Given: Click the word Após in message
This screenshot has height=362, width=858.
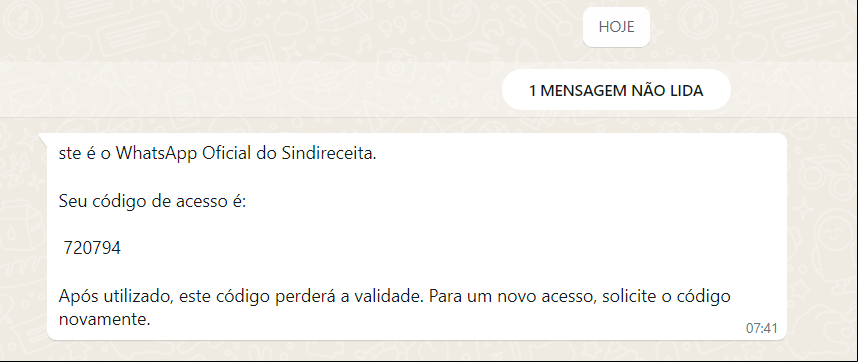Looking at the screenshot, I should (75, 297).
